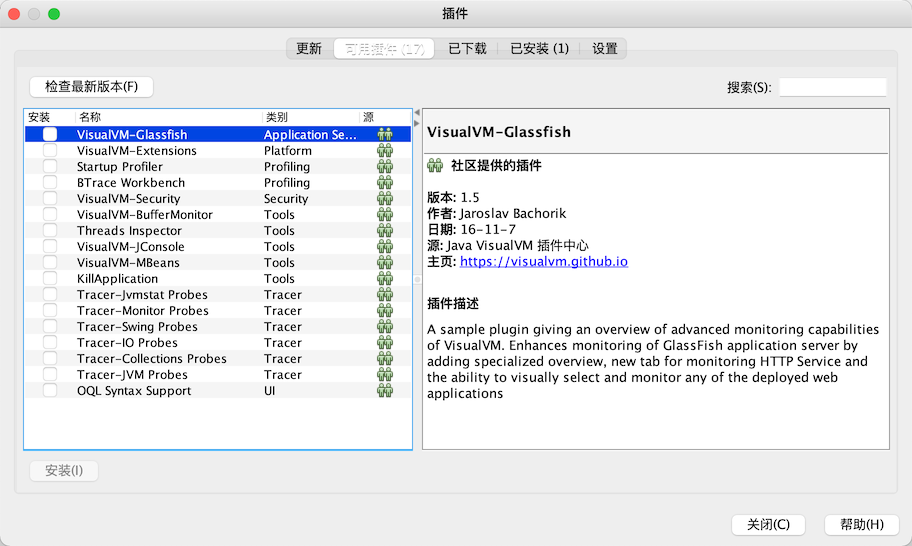Click source icon in OQL Syntax Support row
Screen dimensions: 912x546
point(384,391)
